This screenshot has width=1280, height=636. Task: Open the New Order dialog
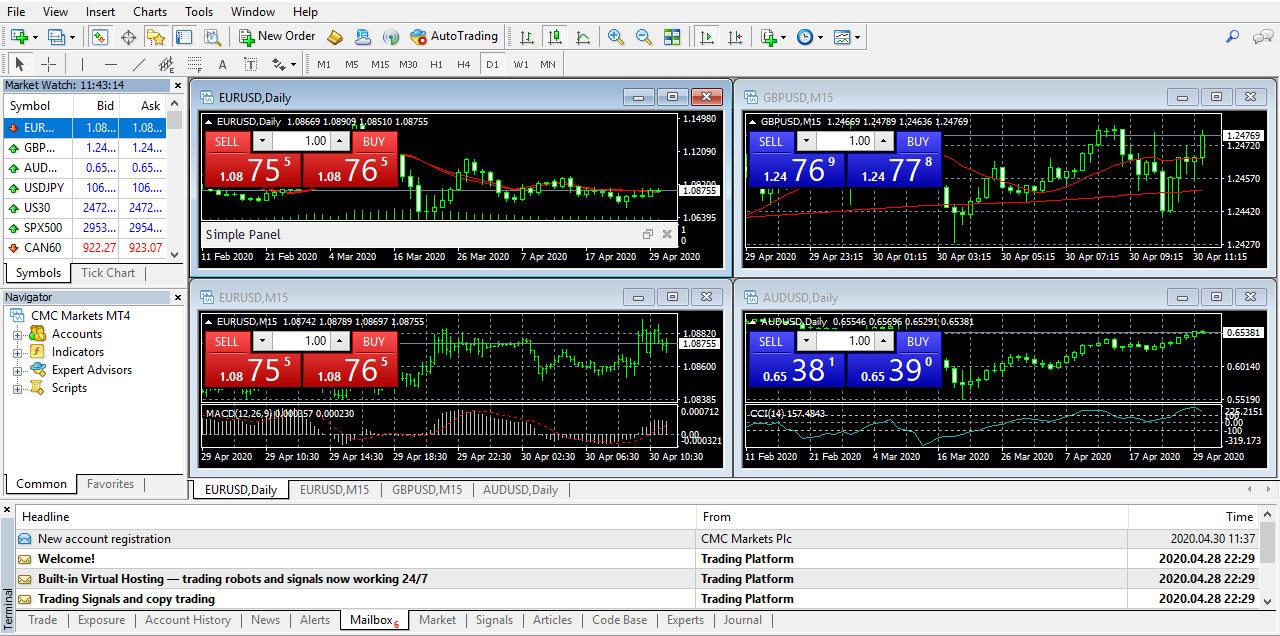point(277,37)
